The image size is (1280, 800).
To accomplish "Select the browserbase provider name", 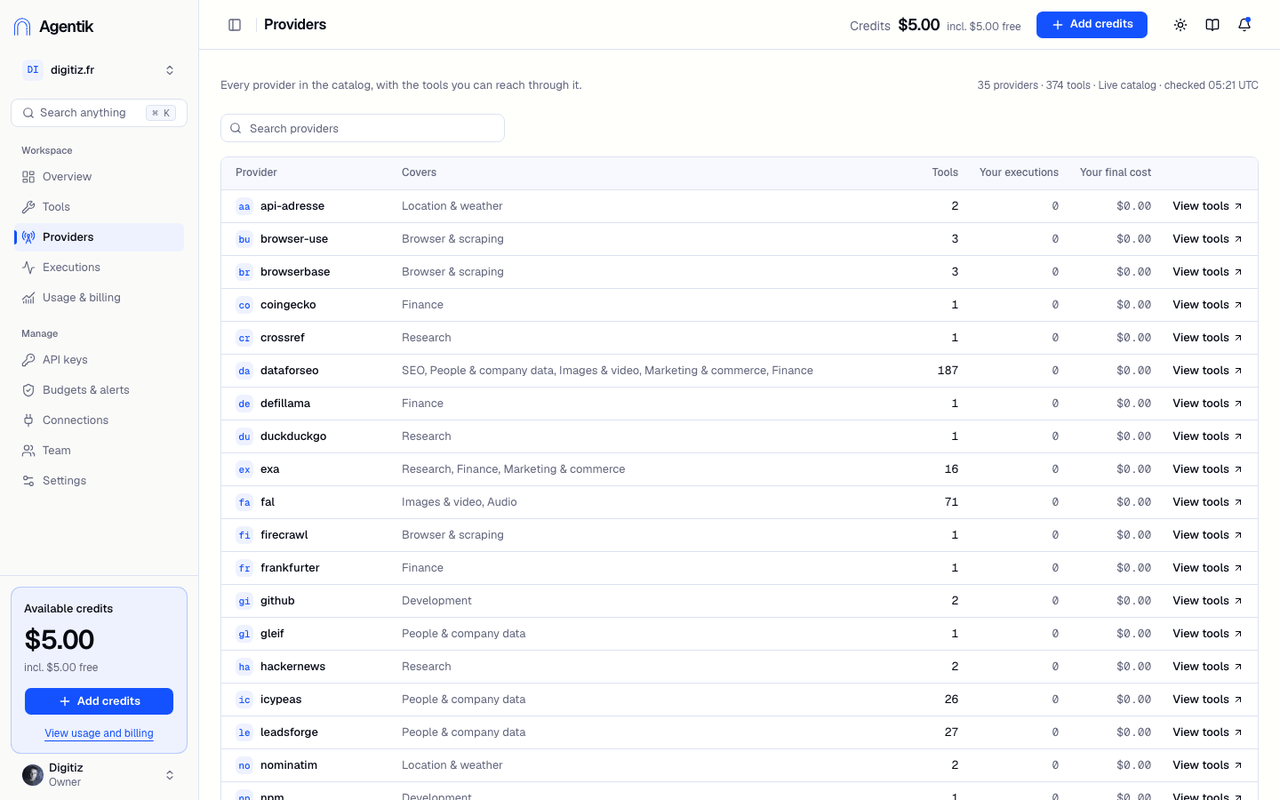I will [295, 272].
